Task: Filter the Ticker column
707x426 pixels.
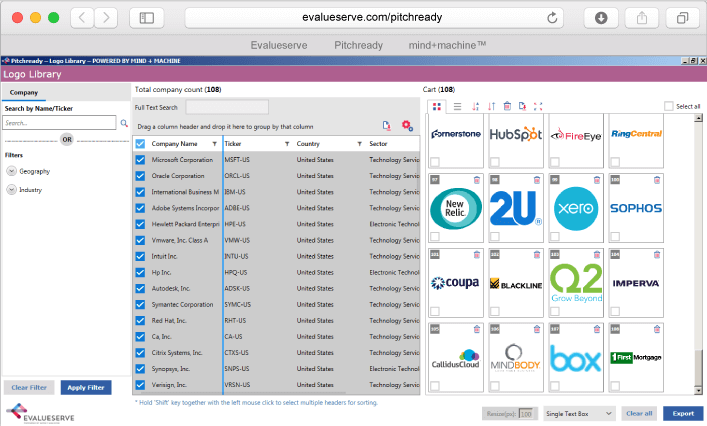Action: click(x=287, y=144)
